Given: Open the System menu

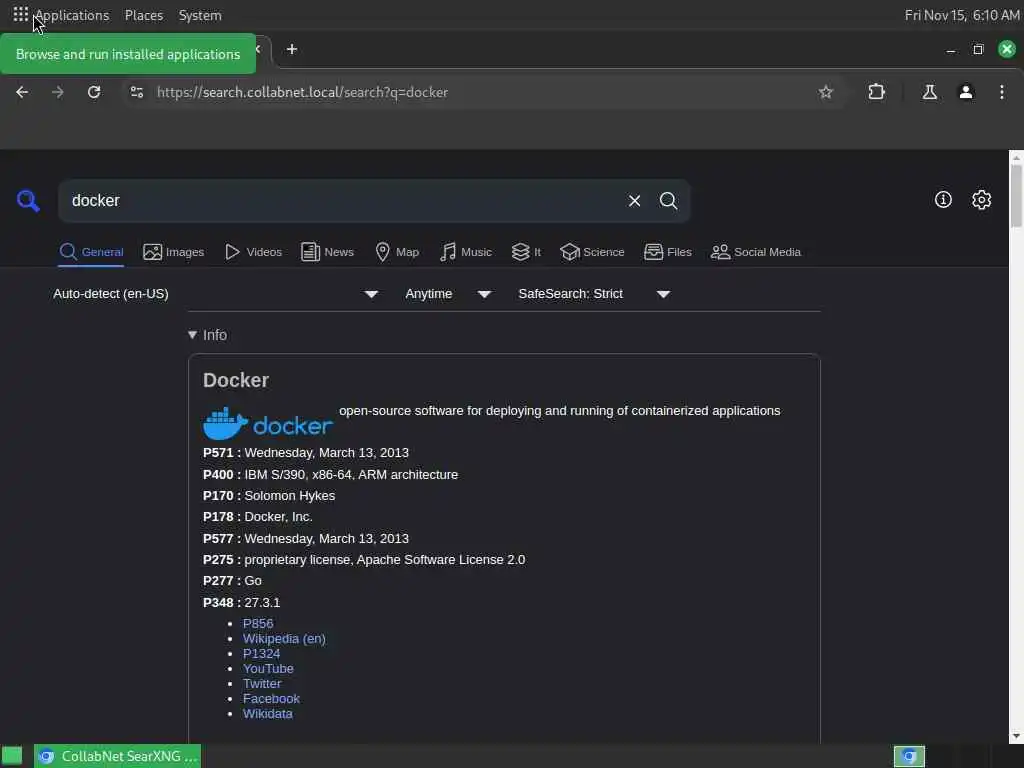Looking at the screenshot, I should [200, 15].
